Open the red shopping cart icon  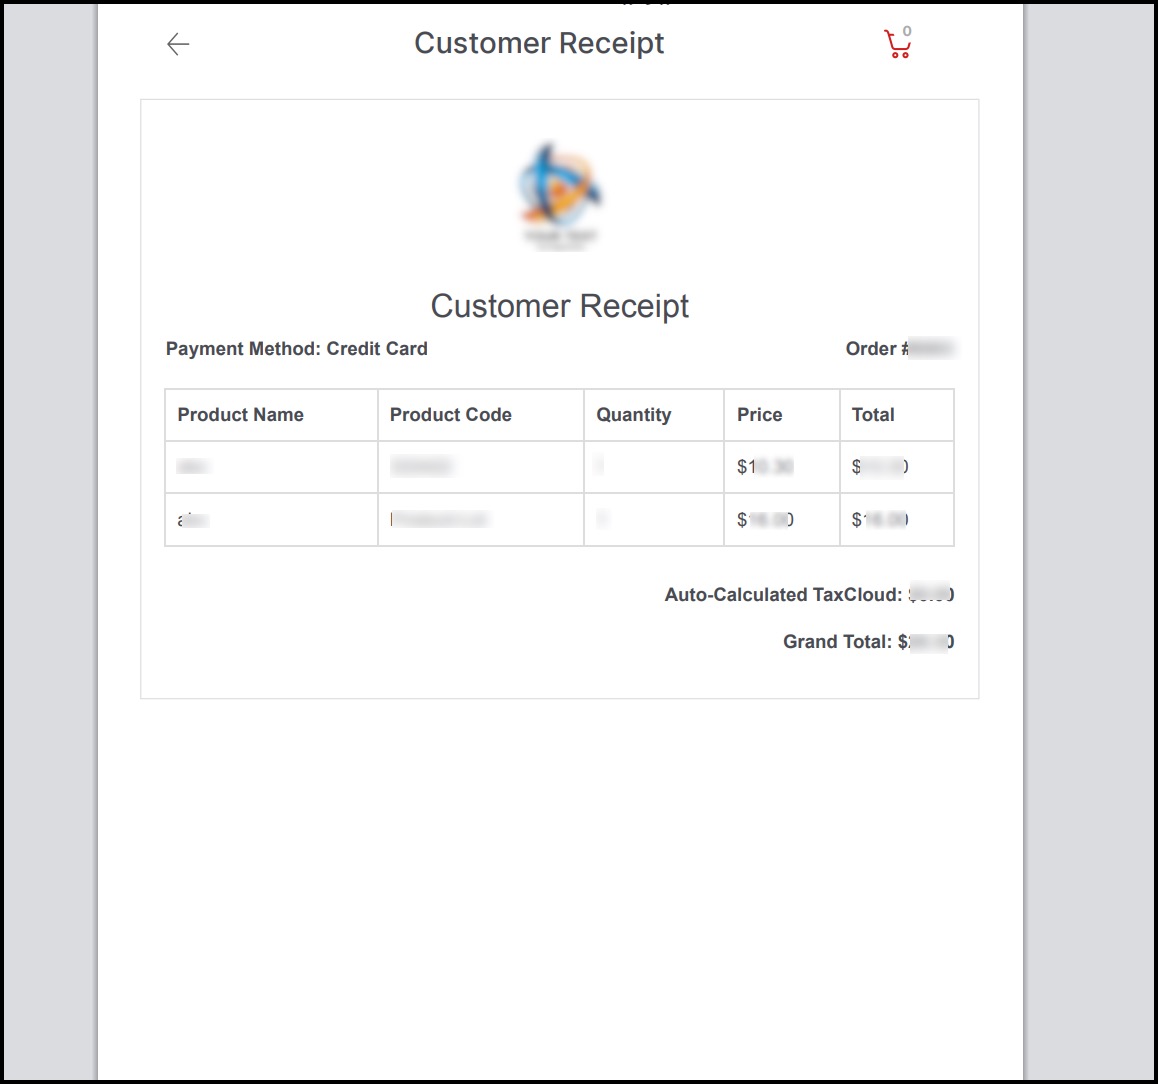(x=898, y=43)
